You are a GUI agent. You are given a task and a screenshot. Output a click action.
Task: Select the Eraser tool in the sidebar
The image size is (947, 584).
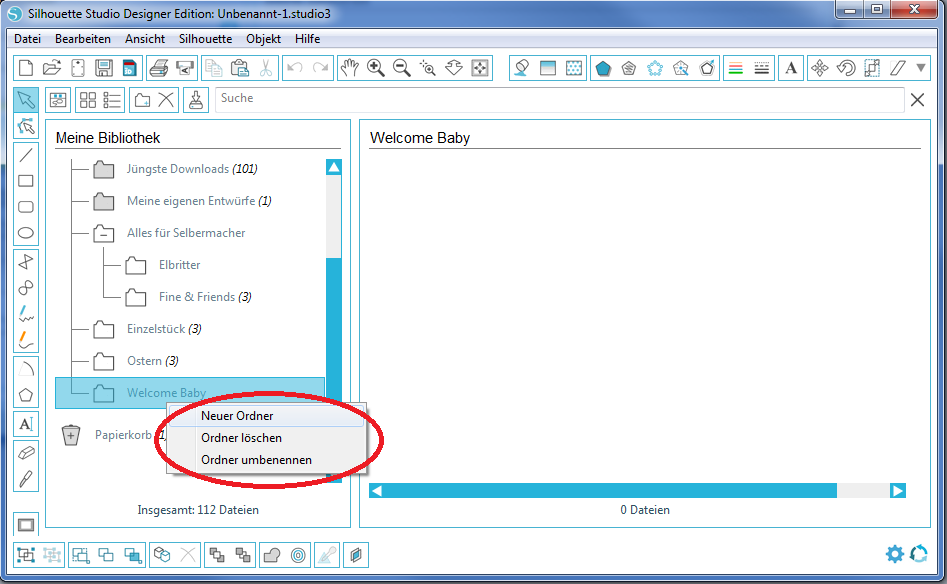click(x=25, y=452)
